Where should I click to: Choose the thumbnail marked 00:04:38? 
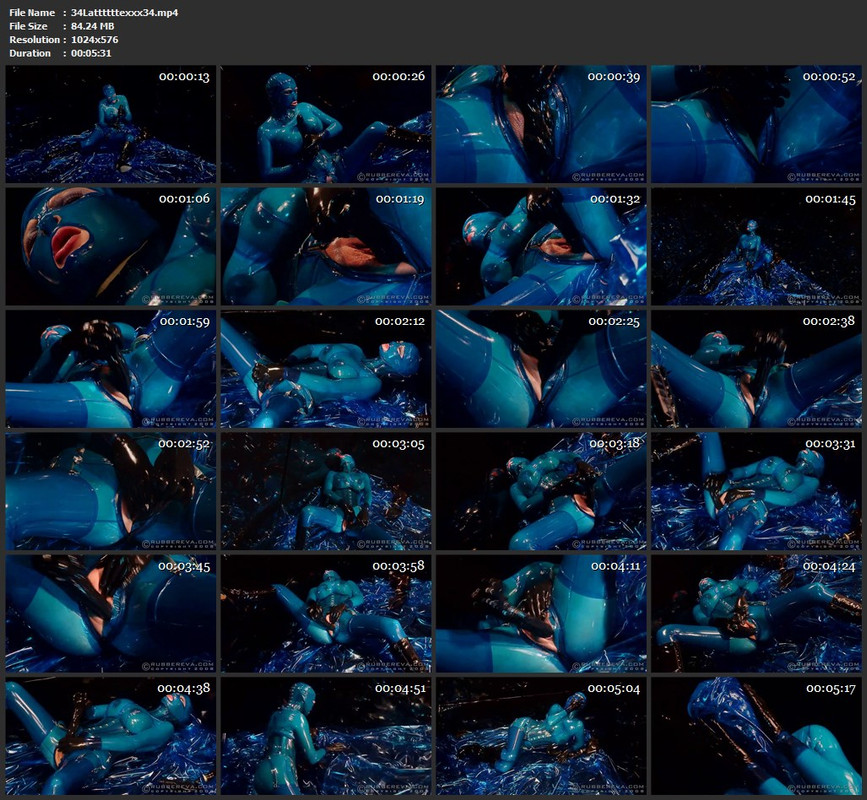tap(111, 736)
